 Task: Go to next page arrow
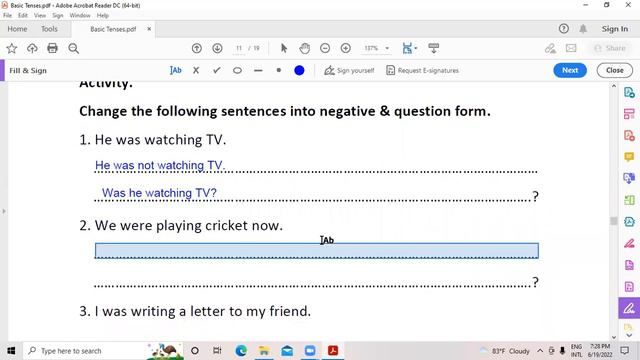coord(217,49)
